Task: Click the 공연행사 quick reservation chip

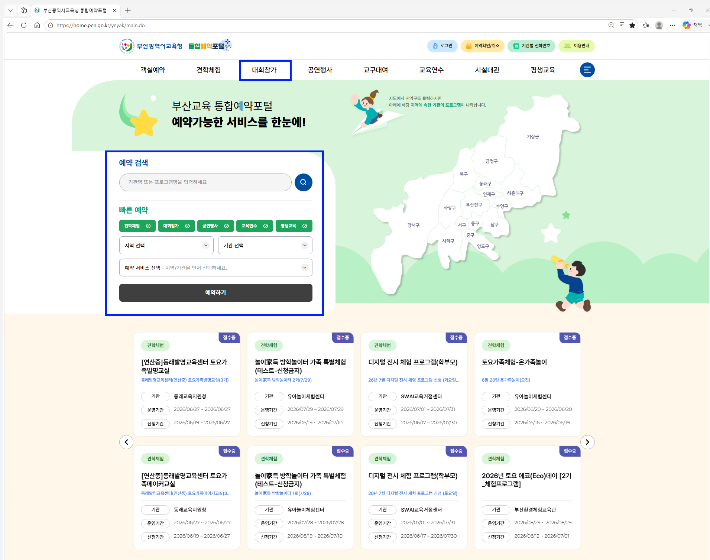Action: 216,226
